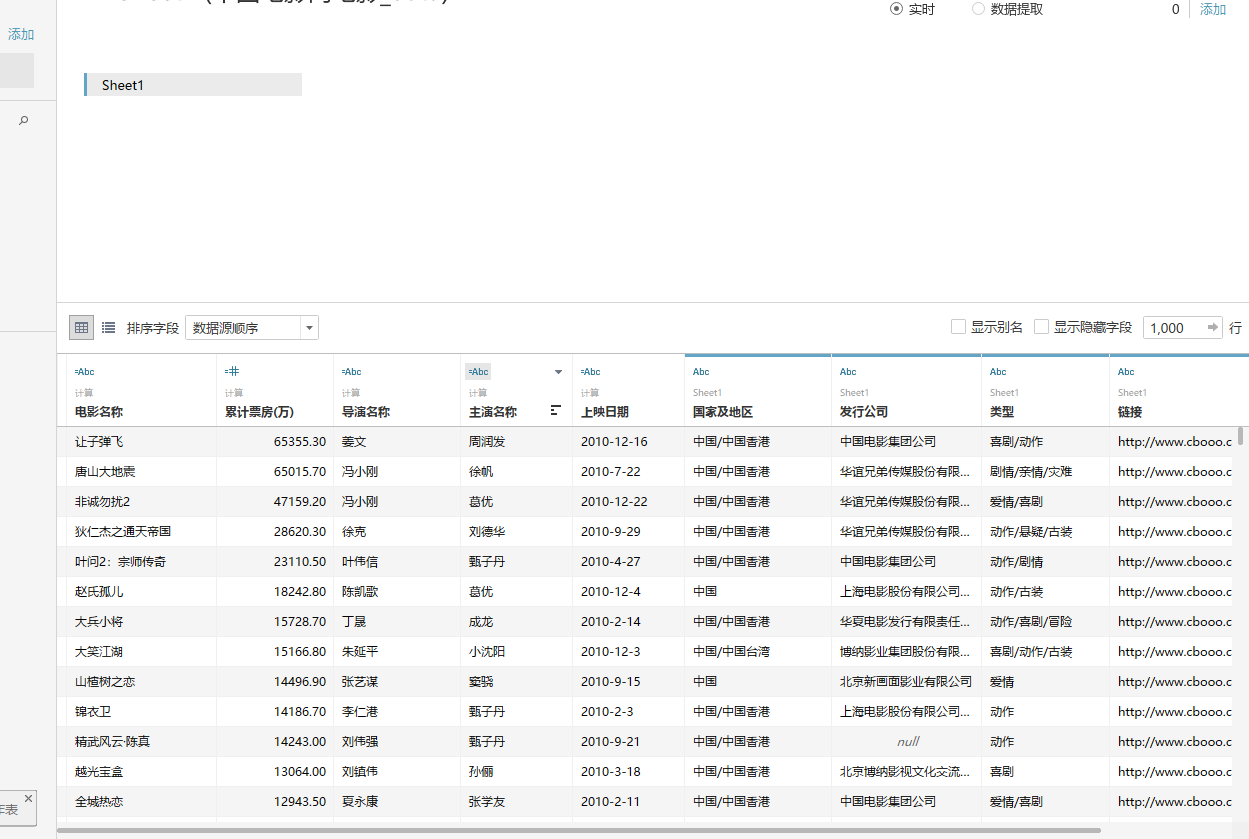The height and width of the screenshot is (839, 1249).
Task: Select the Sheet1 table on canvas
Action: click(x=193, y=85)
